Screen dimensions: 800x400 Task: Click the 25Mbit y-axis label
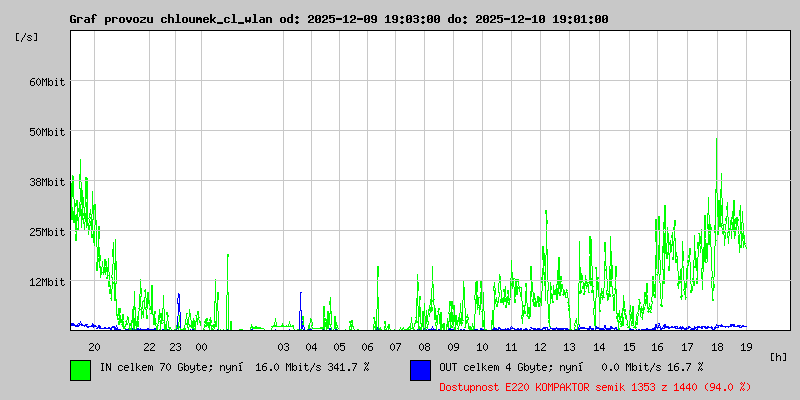[46, 232]
